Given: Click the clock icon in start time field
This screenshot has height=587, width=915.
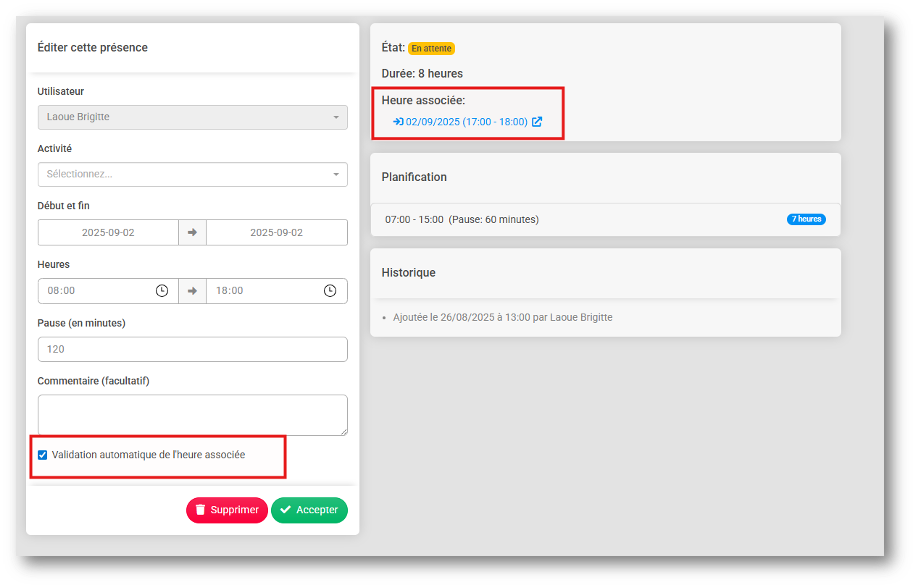Looking at the screenshot, I should pyautogui.click(x=162, y=291).
